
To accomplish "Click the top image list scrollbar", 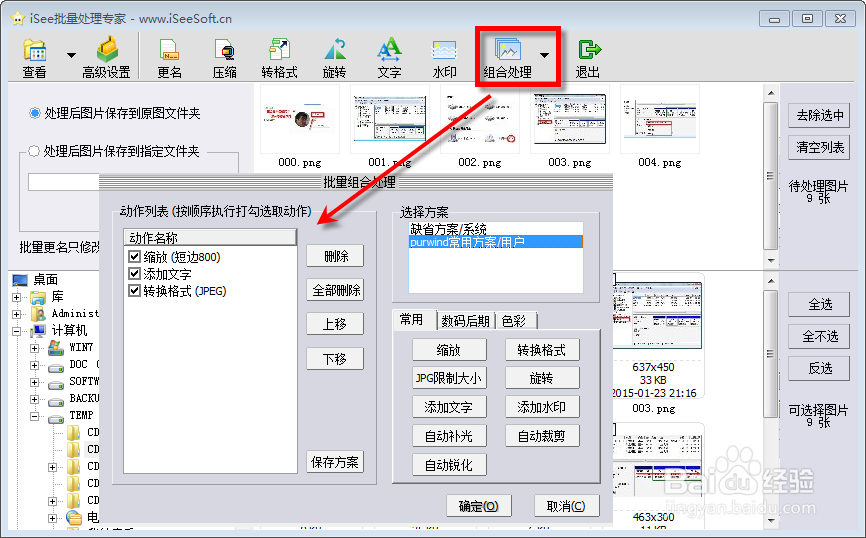I will [771, 176].
